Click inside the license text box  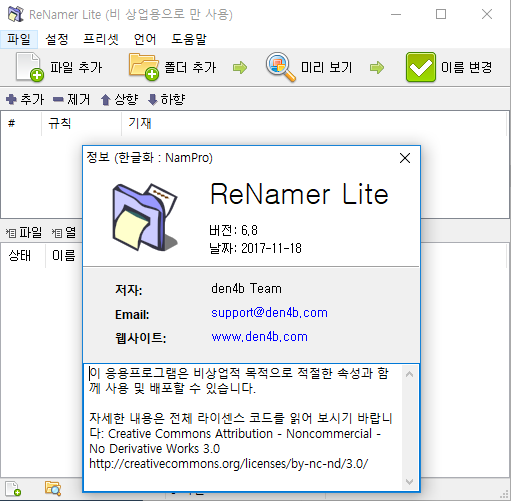click(243, 427)
